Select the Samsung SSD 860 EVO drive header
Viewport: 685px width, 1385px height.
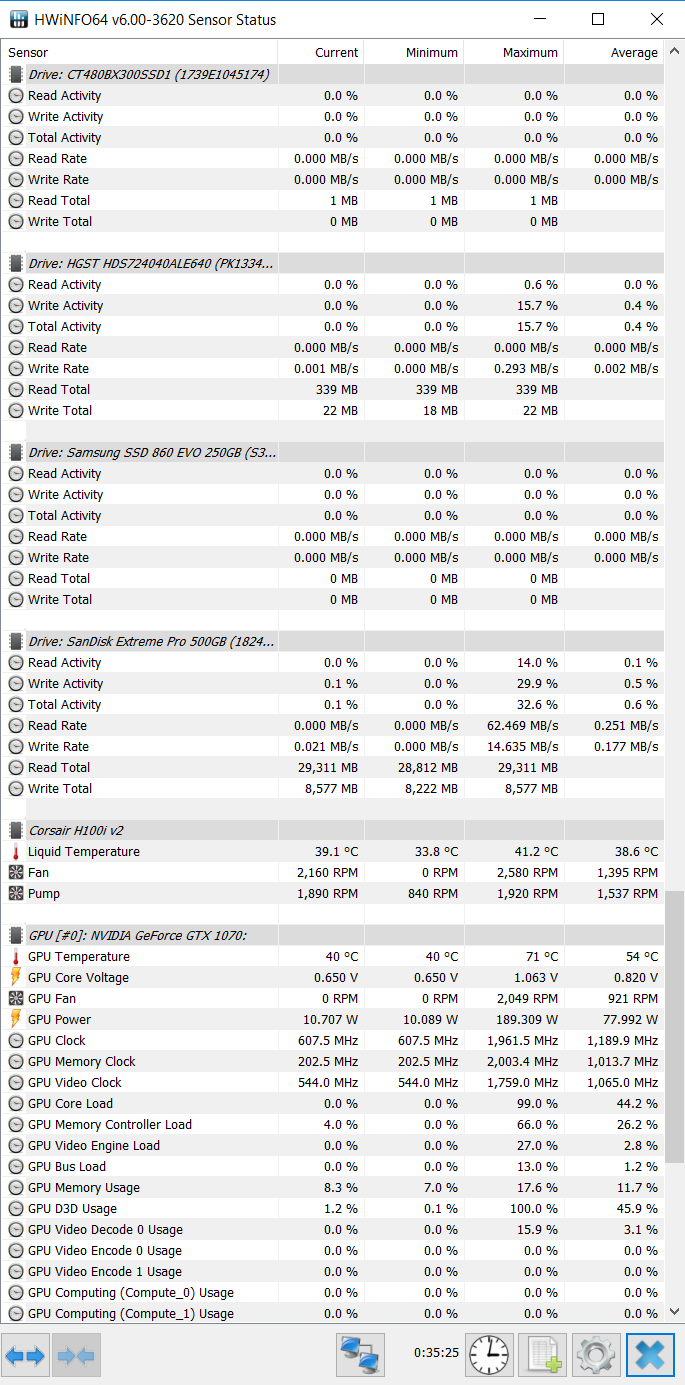coord(152,452)
